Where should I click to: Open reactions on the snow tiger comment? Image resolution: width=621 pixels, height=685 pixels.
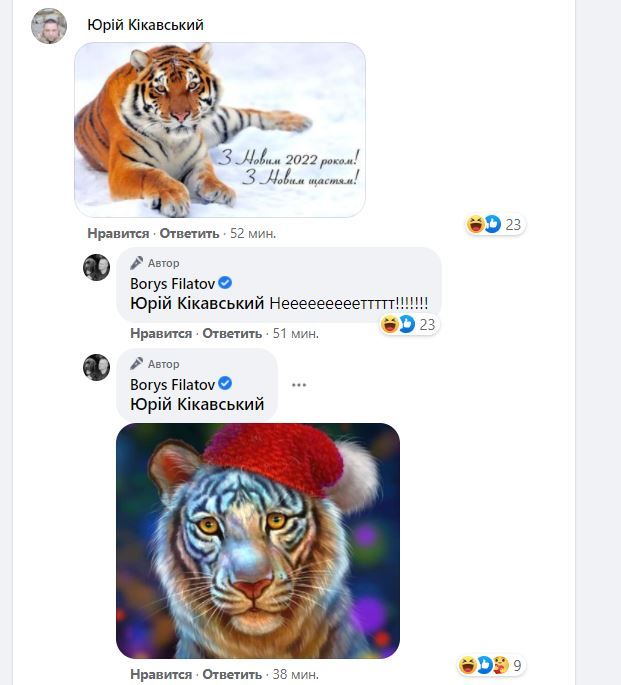495,224
